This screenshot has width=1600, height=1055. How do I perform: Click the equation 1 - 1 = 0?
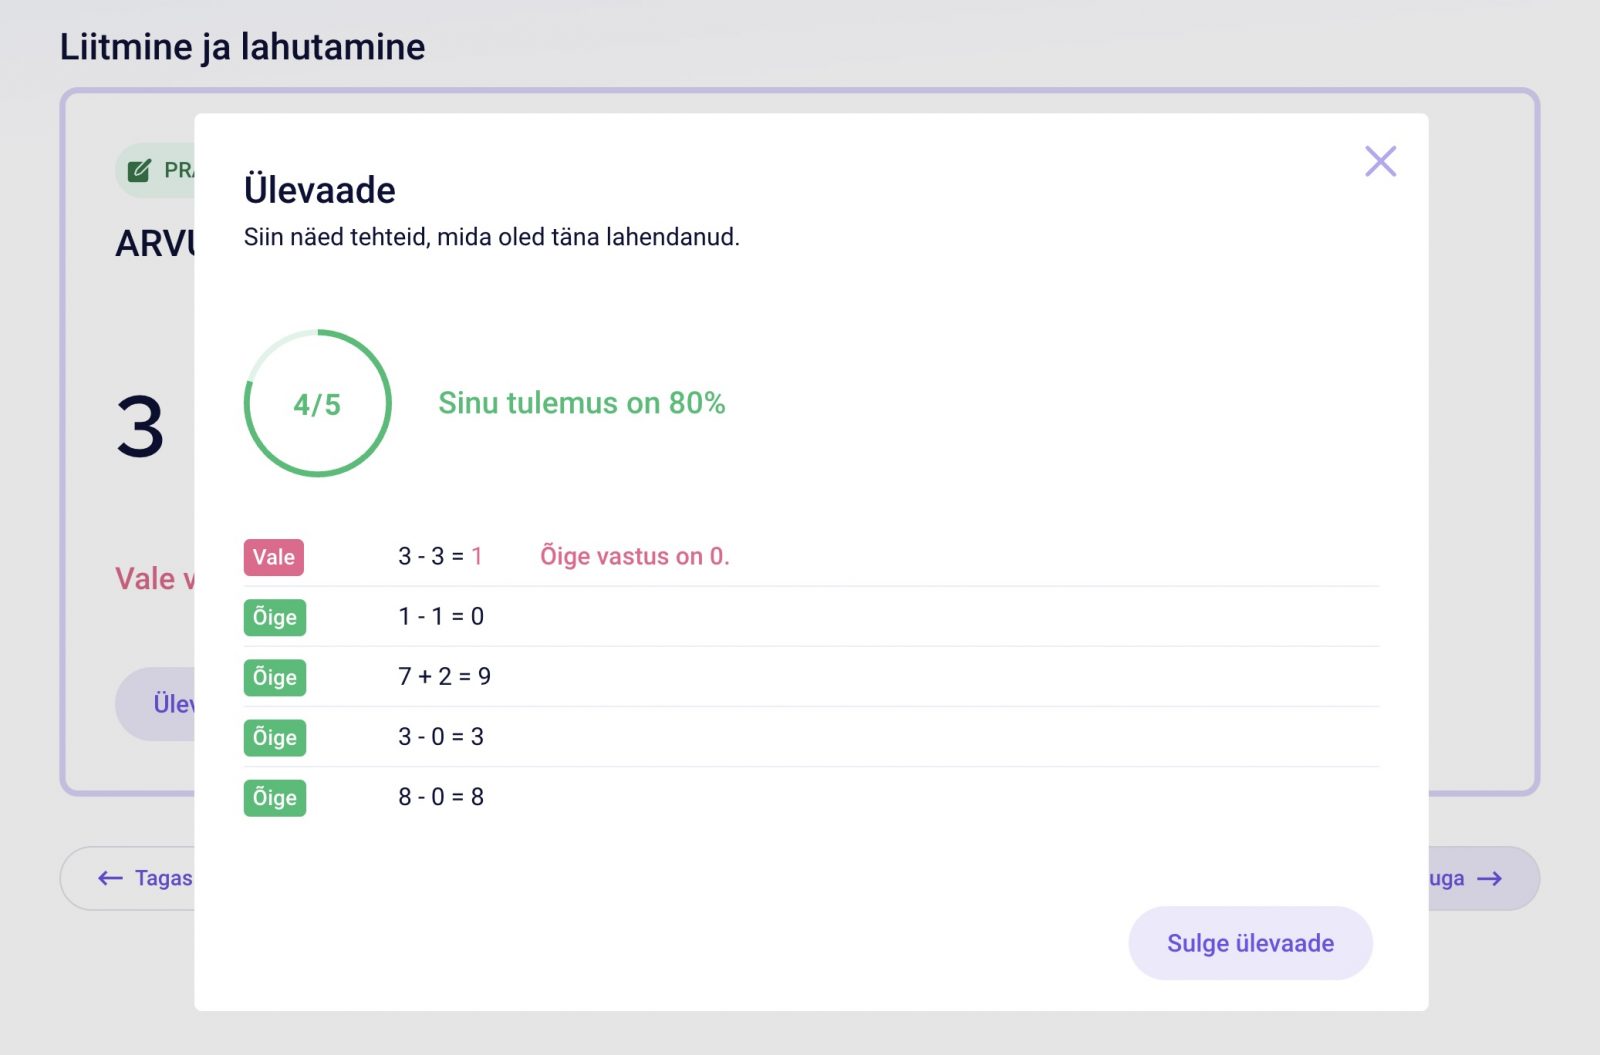pyautogui.click(x=441, y=616)
